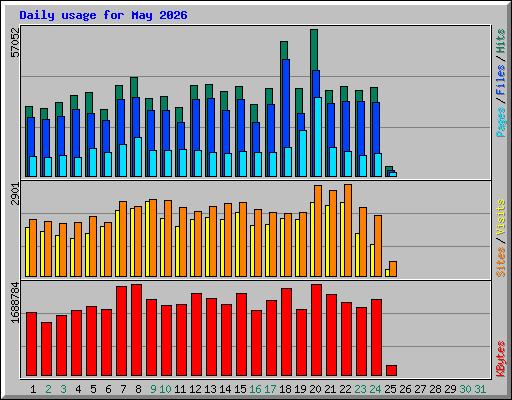
Task: Click day 26 axis label
Action: [405, 389]
